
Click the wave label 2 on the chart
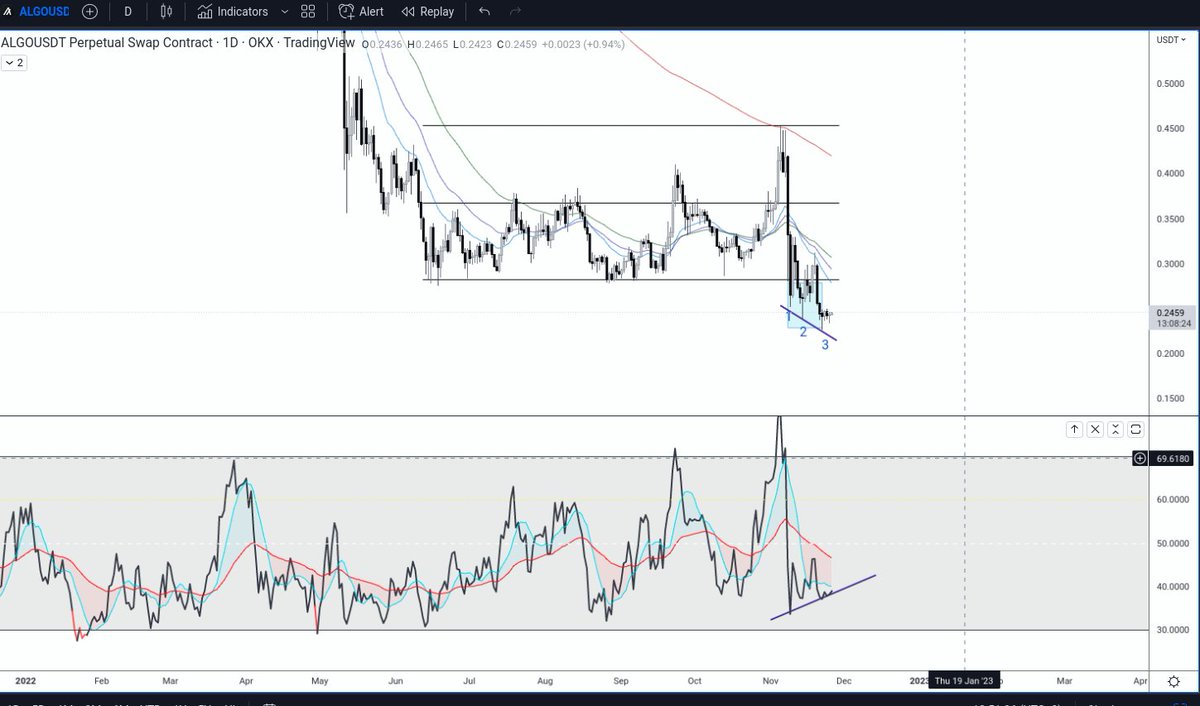coord(803,331)
